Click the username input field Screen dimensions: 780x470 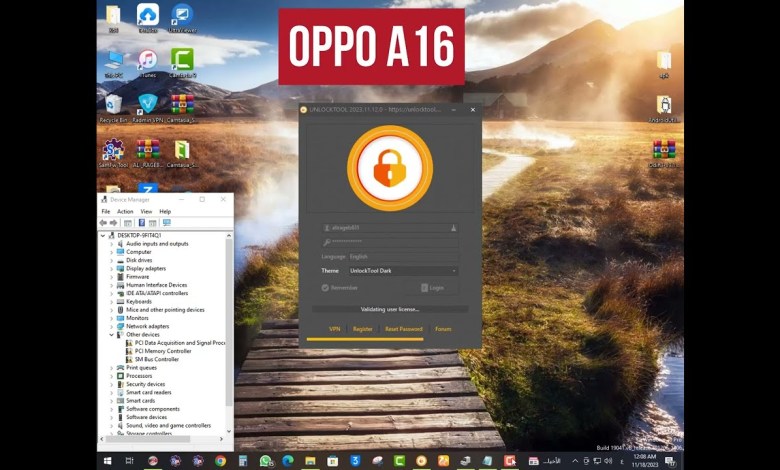(x=389, y=228)
